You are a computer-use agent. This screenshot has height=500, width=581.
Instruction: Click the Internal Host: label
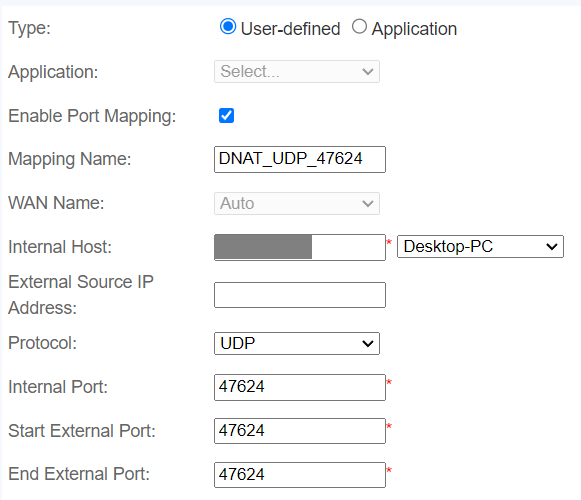[x=60, y=247]
